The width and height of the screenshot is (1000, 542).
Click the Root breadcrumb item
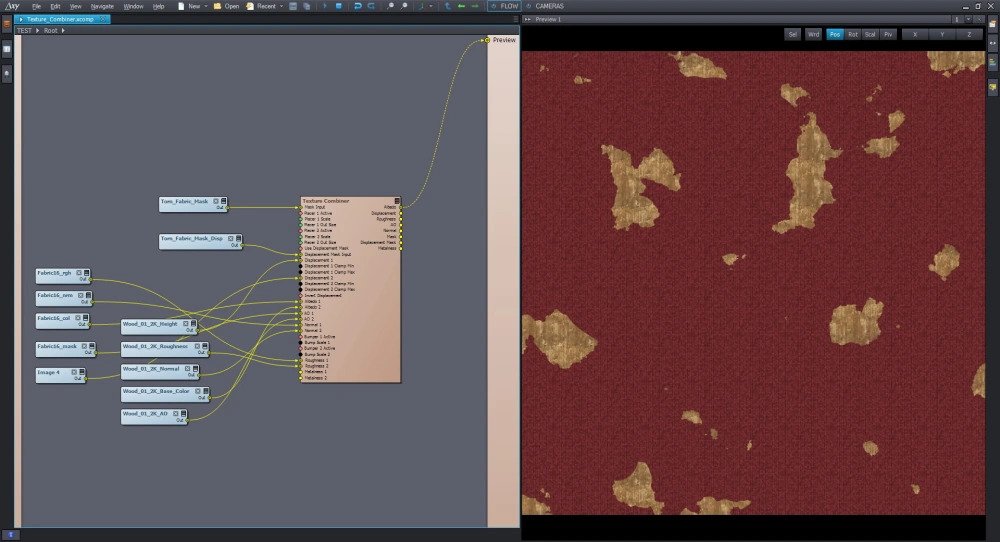[50, 31]
